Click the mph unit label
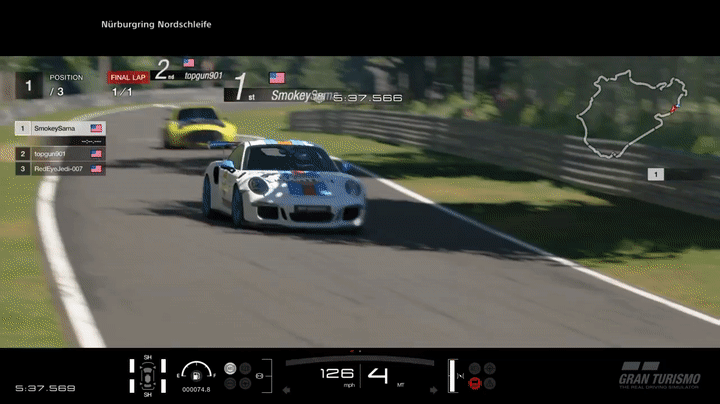The height and width of the screenshot is (404, 720). click(x=349, y=386)
